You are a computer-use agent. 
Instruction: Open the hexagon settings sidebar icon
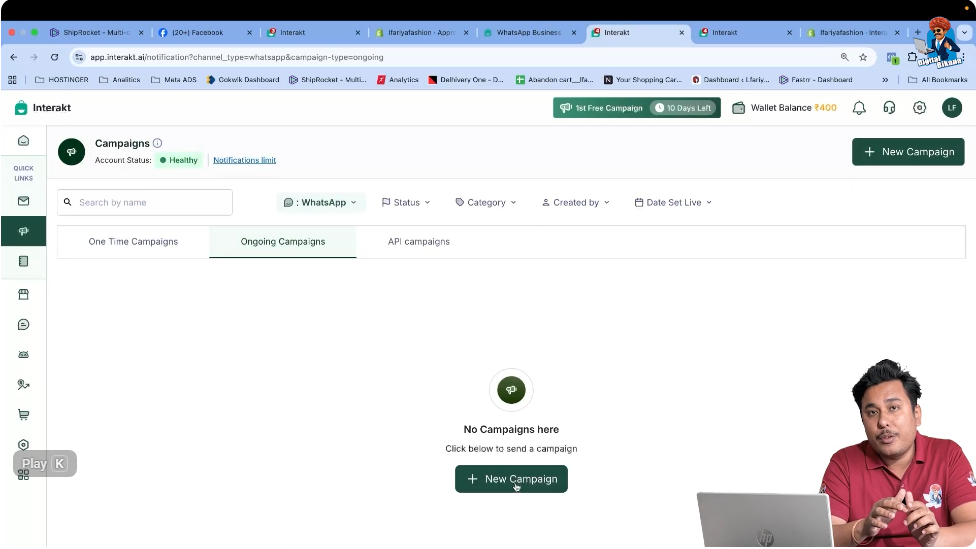pos(23,444)
